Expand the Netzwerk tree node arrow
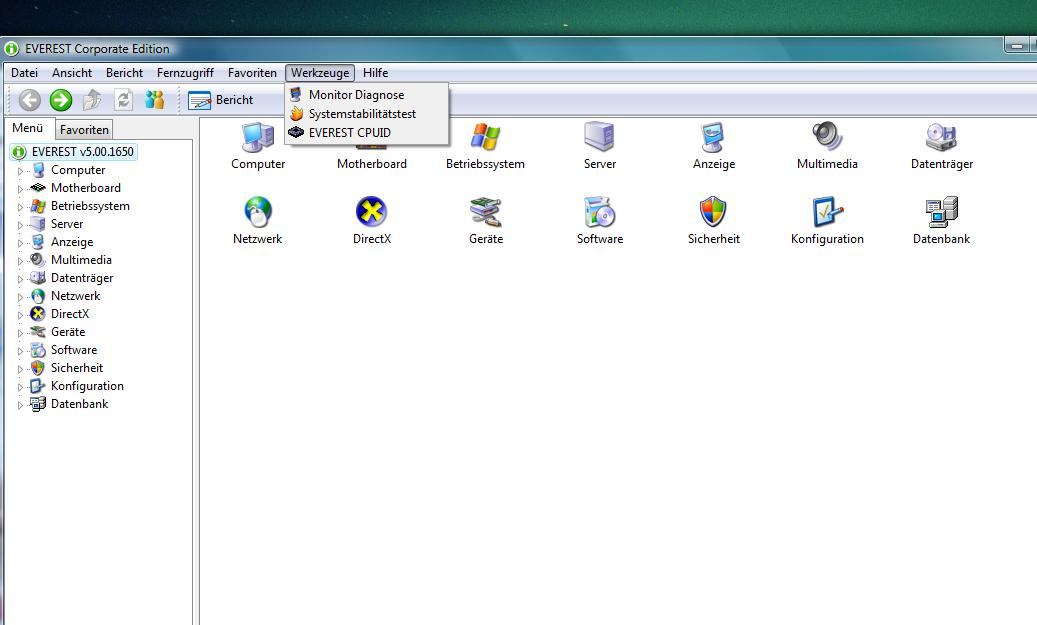This screenshot has width=1037, height=625. click(21, 296)
